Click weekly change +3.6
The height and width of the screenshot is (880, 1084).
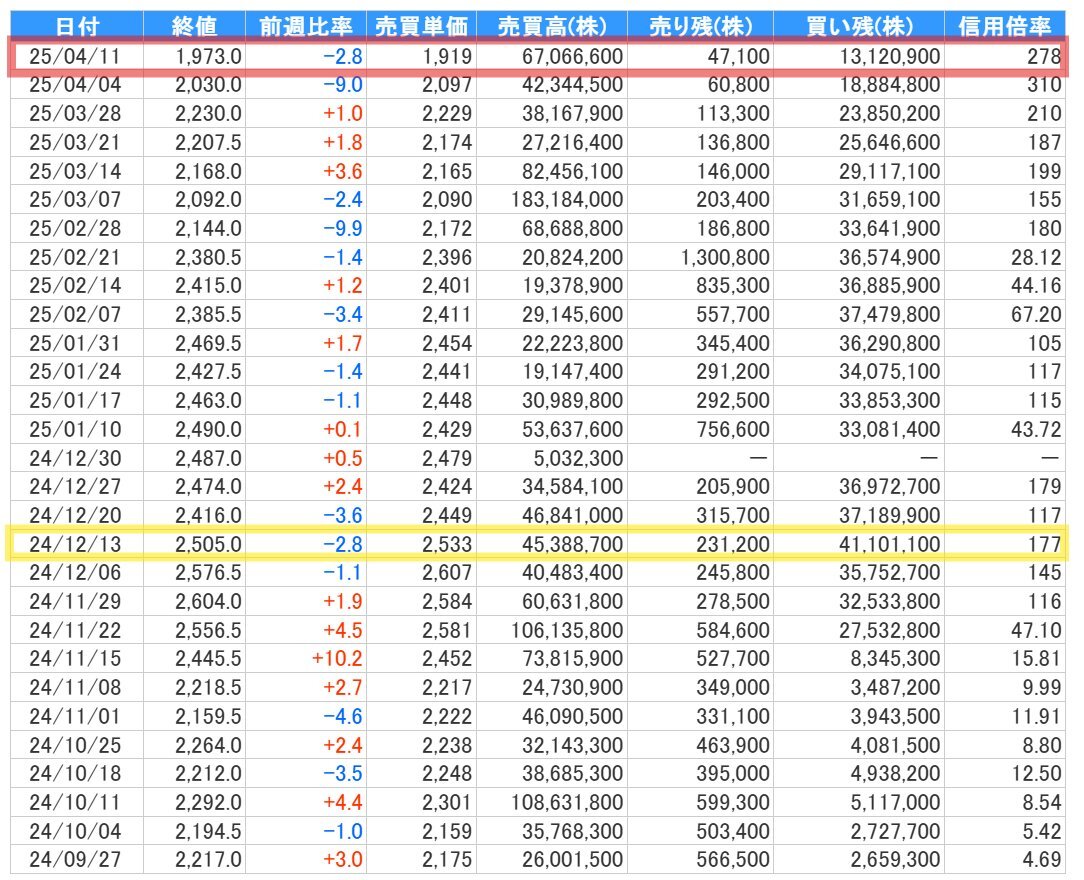[343, 171]
